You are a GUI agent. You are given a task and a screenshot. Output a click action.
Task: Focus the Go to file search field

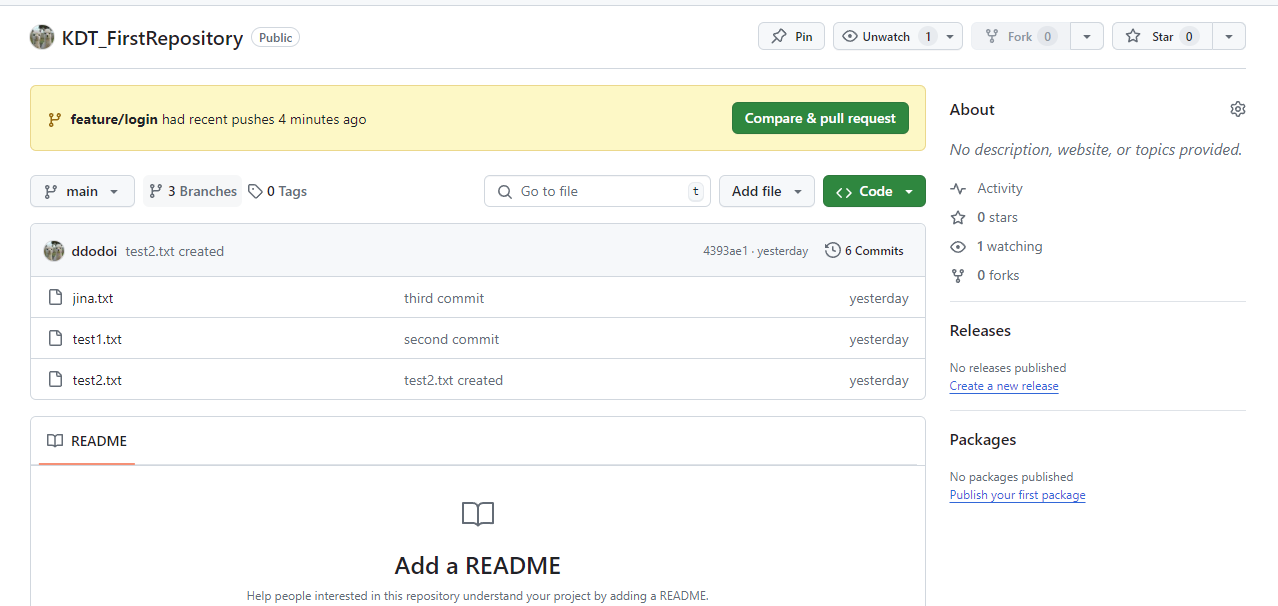(x=598, y=191)
